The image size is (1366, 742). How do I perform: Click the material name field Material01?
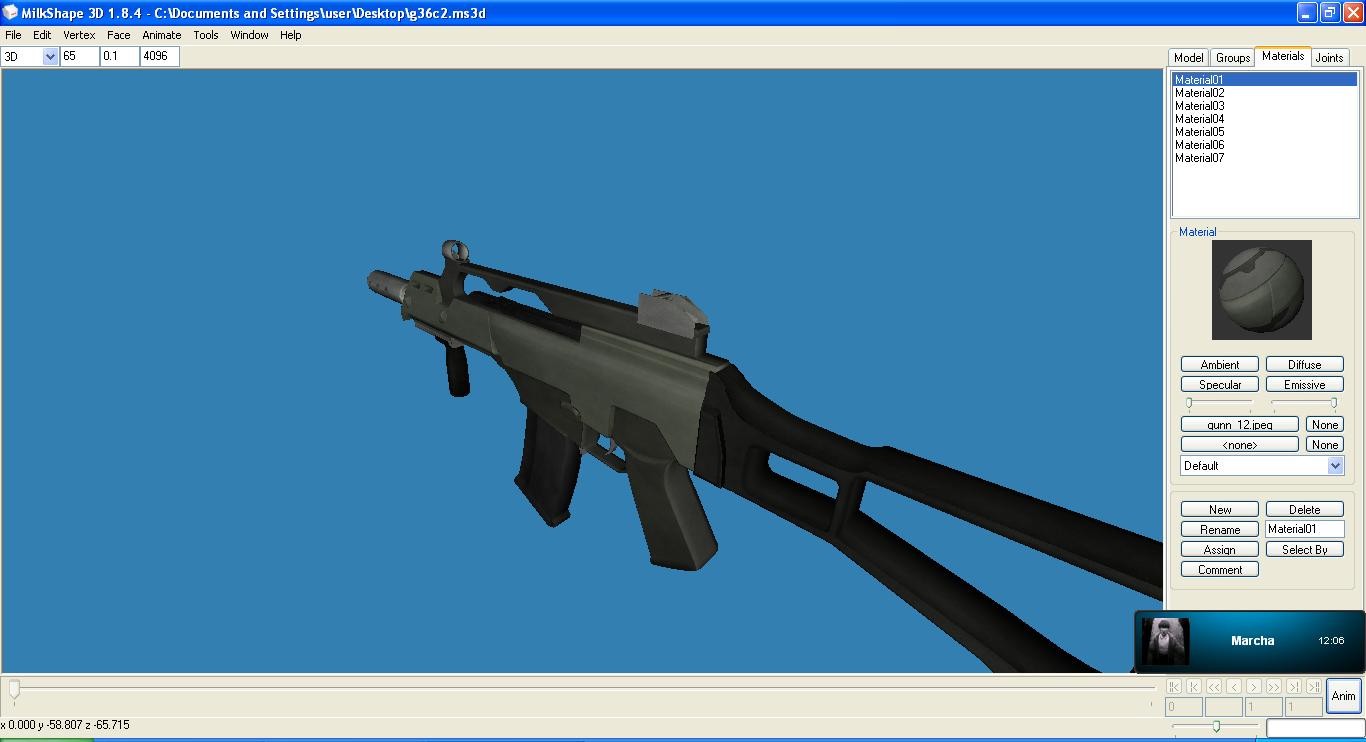(x=1305, y=529)
